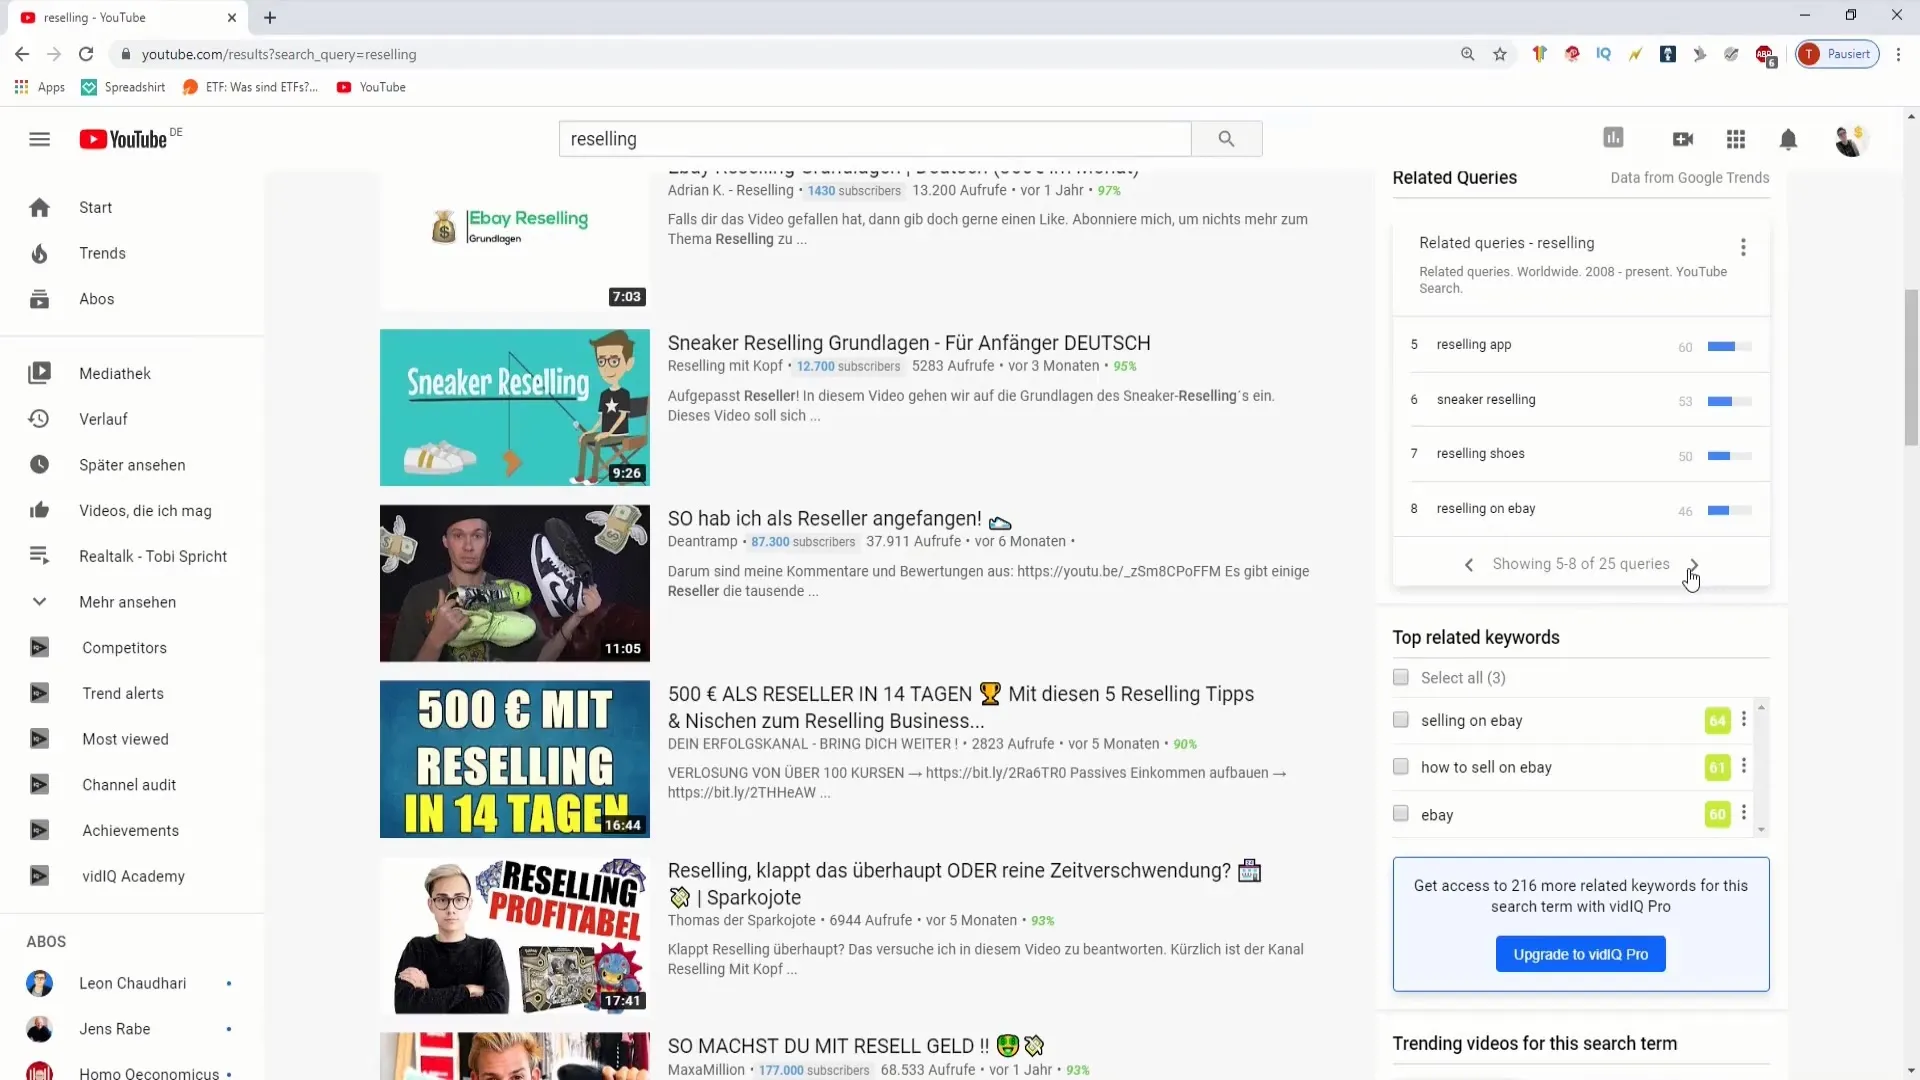The height and width of the screenshot is (1080, 1920).
Task: Click the reselling shoes query
Action: pyautogui.click(x=1480, y=453)
